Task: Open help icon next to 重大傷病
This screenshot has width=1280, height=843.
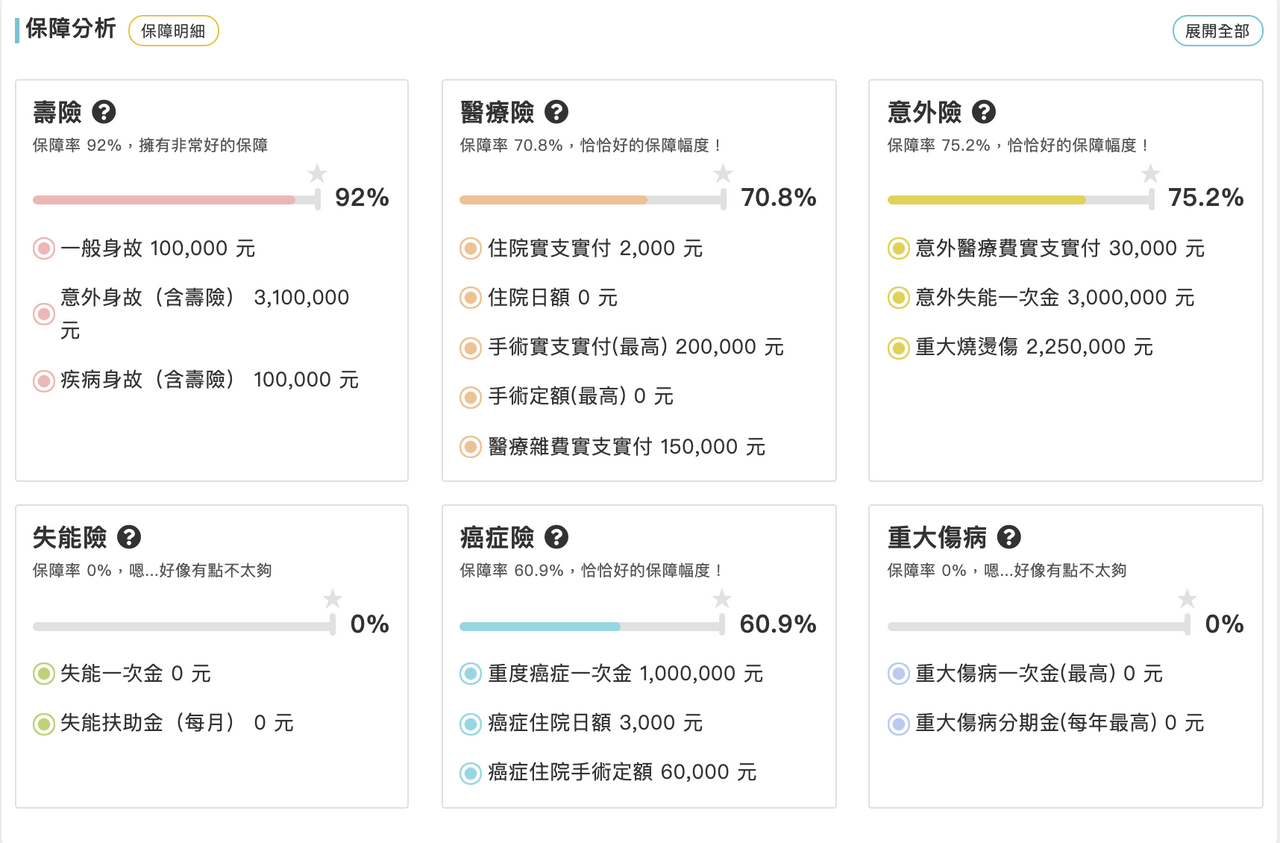Action: click(1009, 537)
